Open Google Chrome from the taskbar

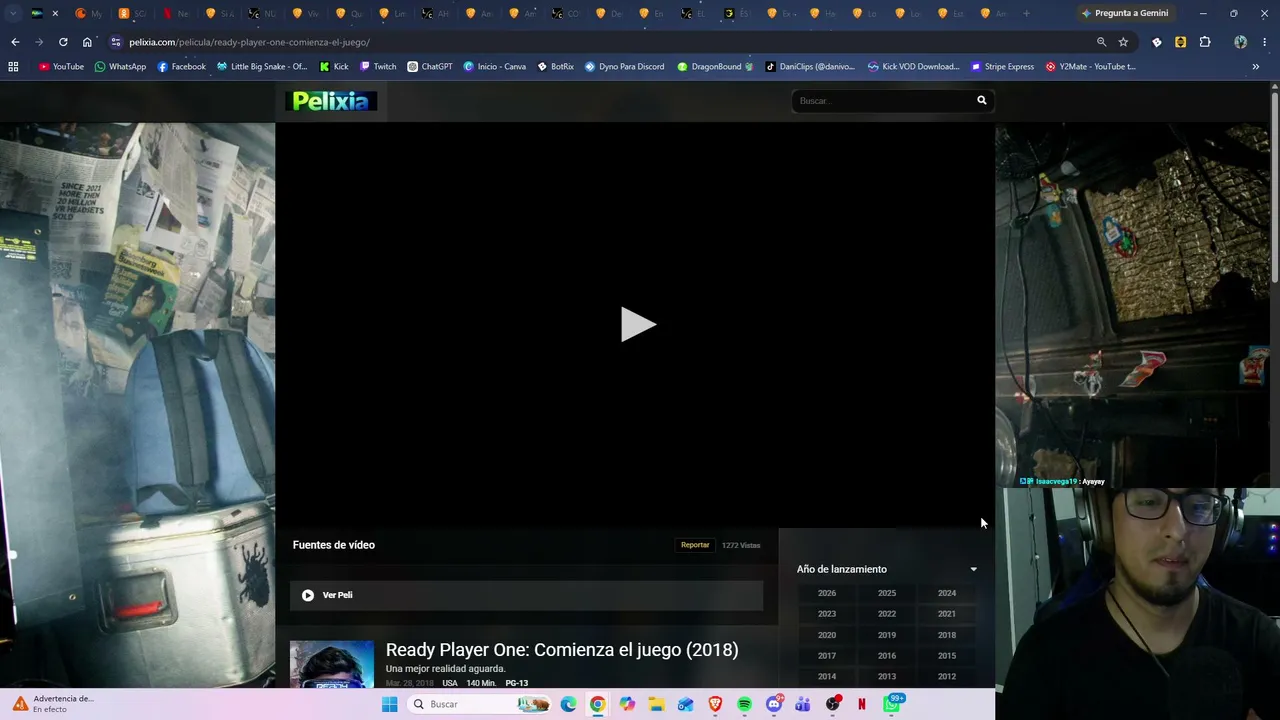pyautogui.click(x=597, y=704)
